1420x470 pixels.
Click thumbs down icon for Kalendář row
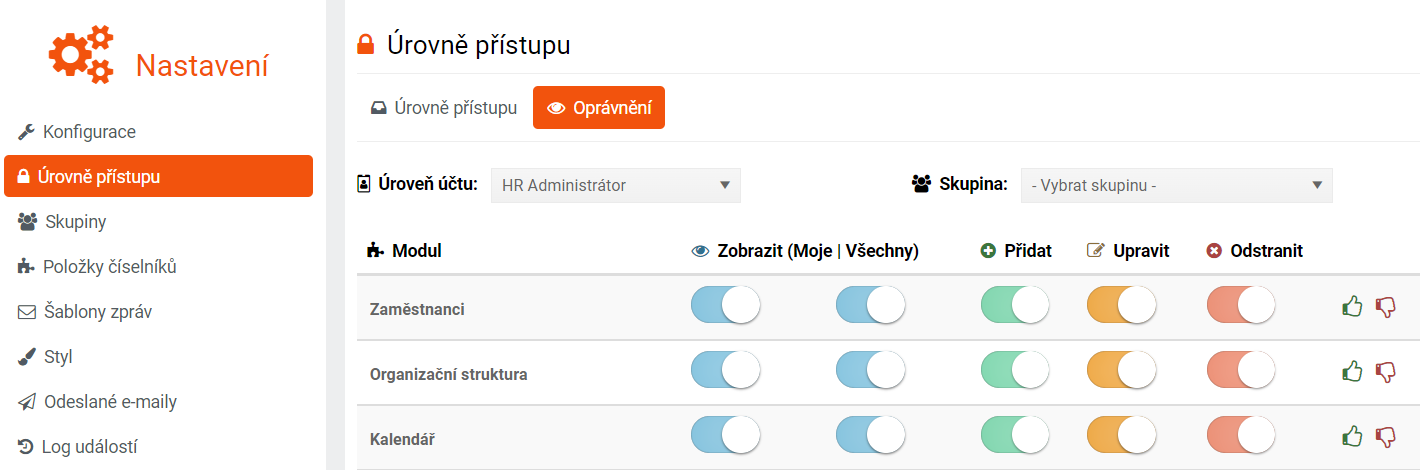tap(1385, 437)
